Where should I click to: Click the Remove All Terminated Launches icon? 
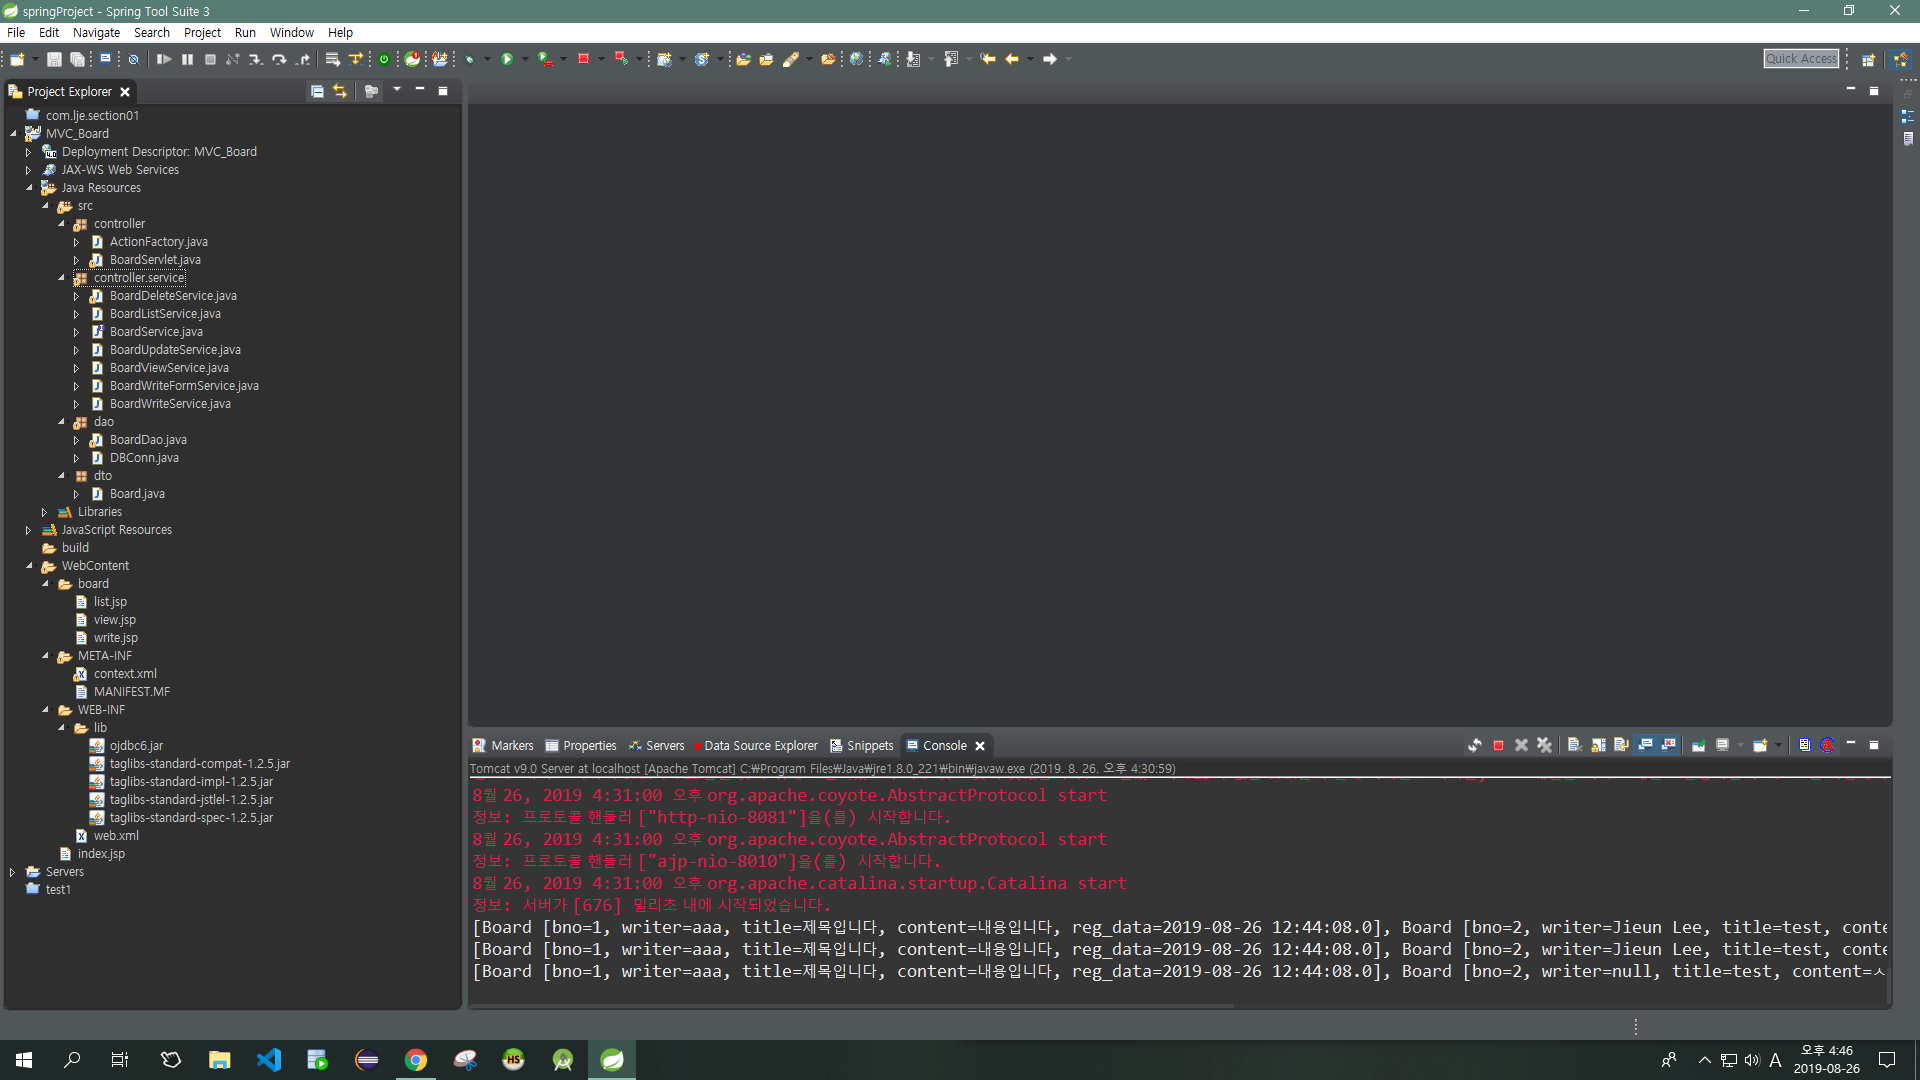pos(1545,746)
